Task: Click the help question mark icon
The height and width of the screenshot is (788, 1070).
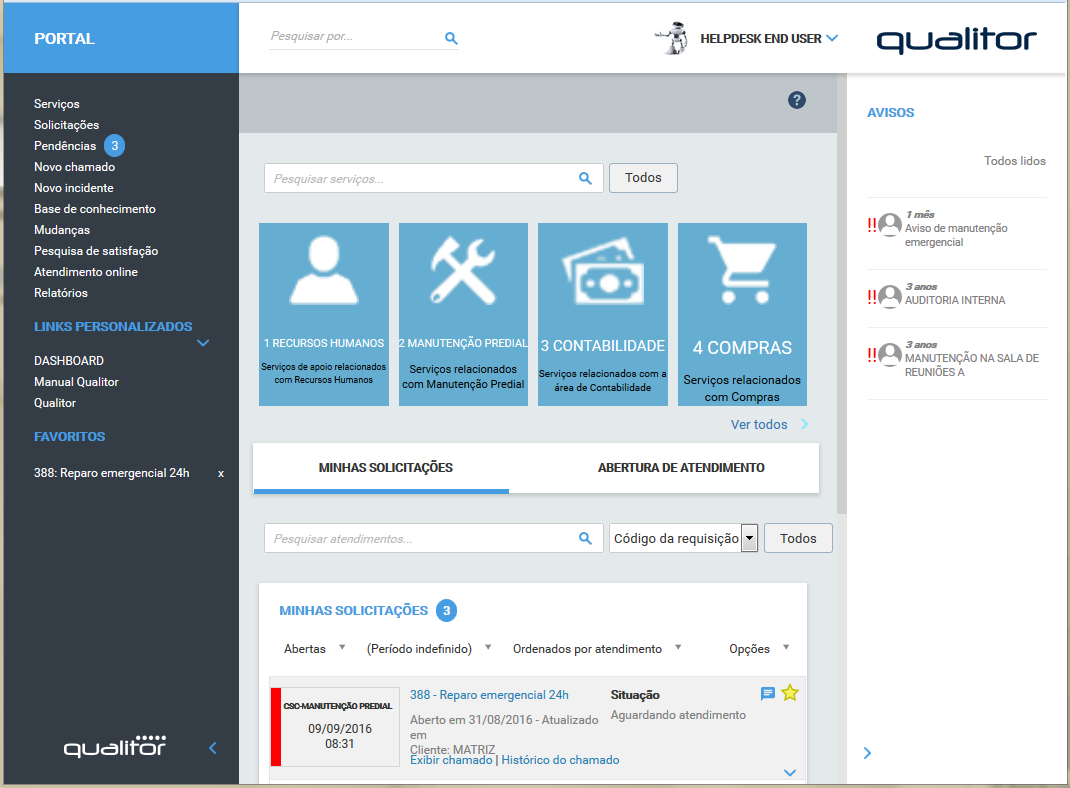Action: click(797, 100)
